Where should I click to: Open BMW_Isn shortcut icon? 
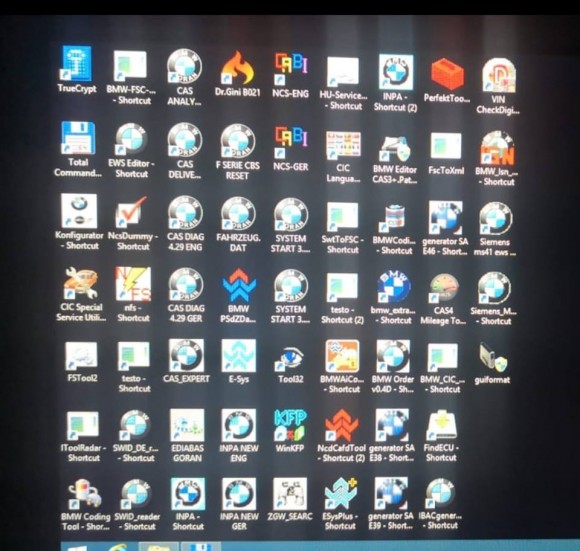[498, 148]
